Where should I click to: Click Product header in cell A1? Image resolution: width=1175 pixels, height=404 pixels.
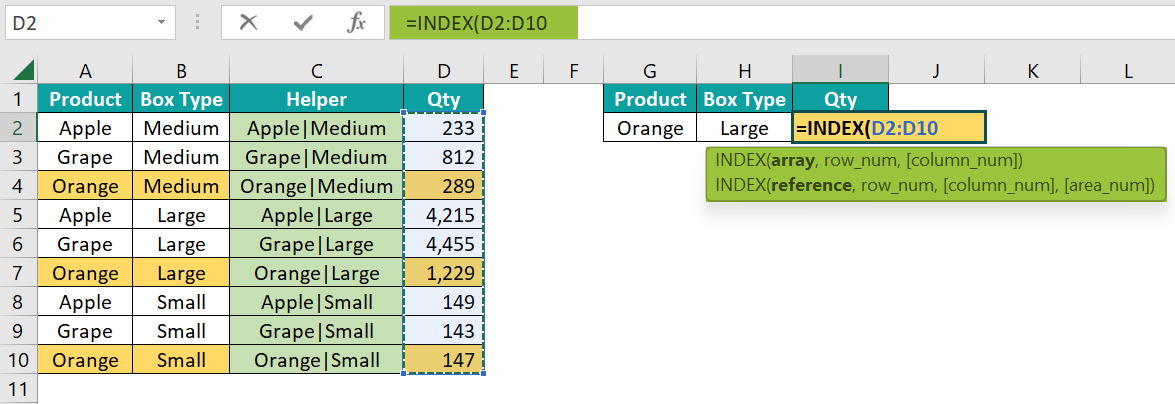(85, 98)
